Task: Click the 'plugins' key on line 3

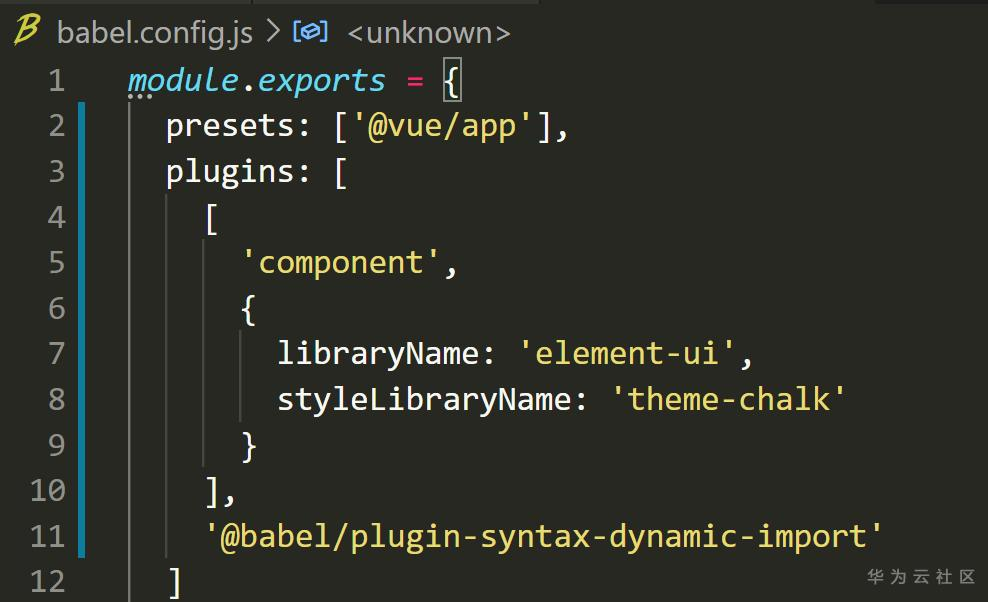Action: click(x=231, y=173)
